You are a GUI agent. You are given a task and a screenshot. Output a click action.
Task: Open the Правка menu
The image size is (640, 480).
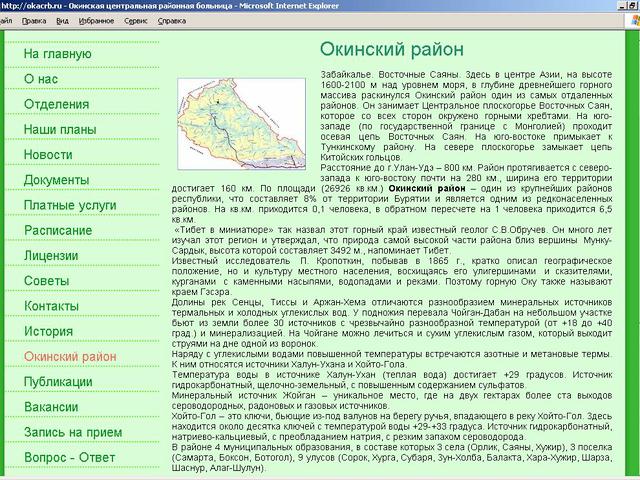(x=34, y=21)
